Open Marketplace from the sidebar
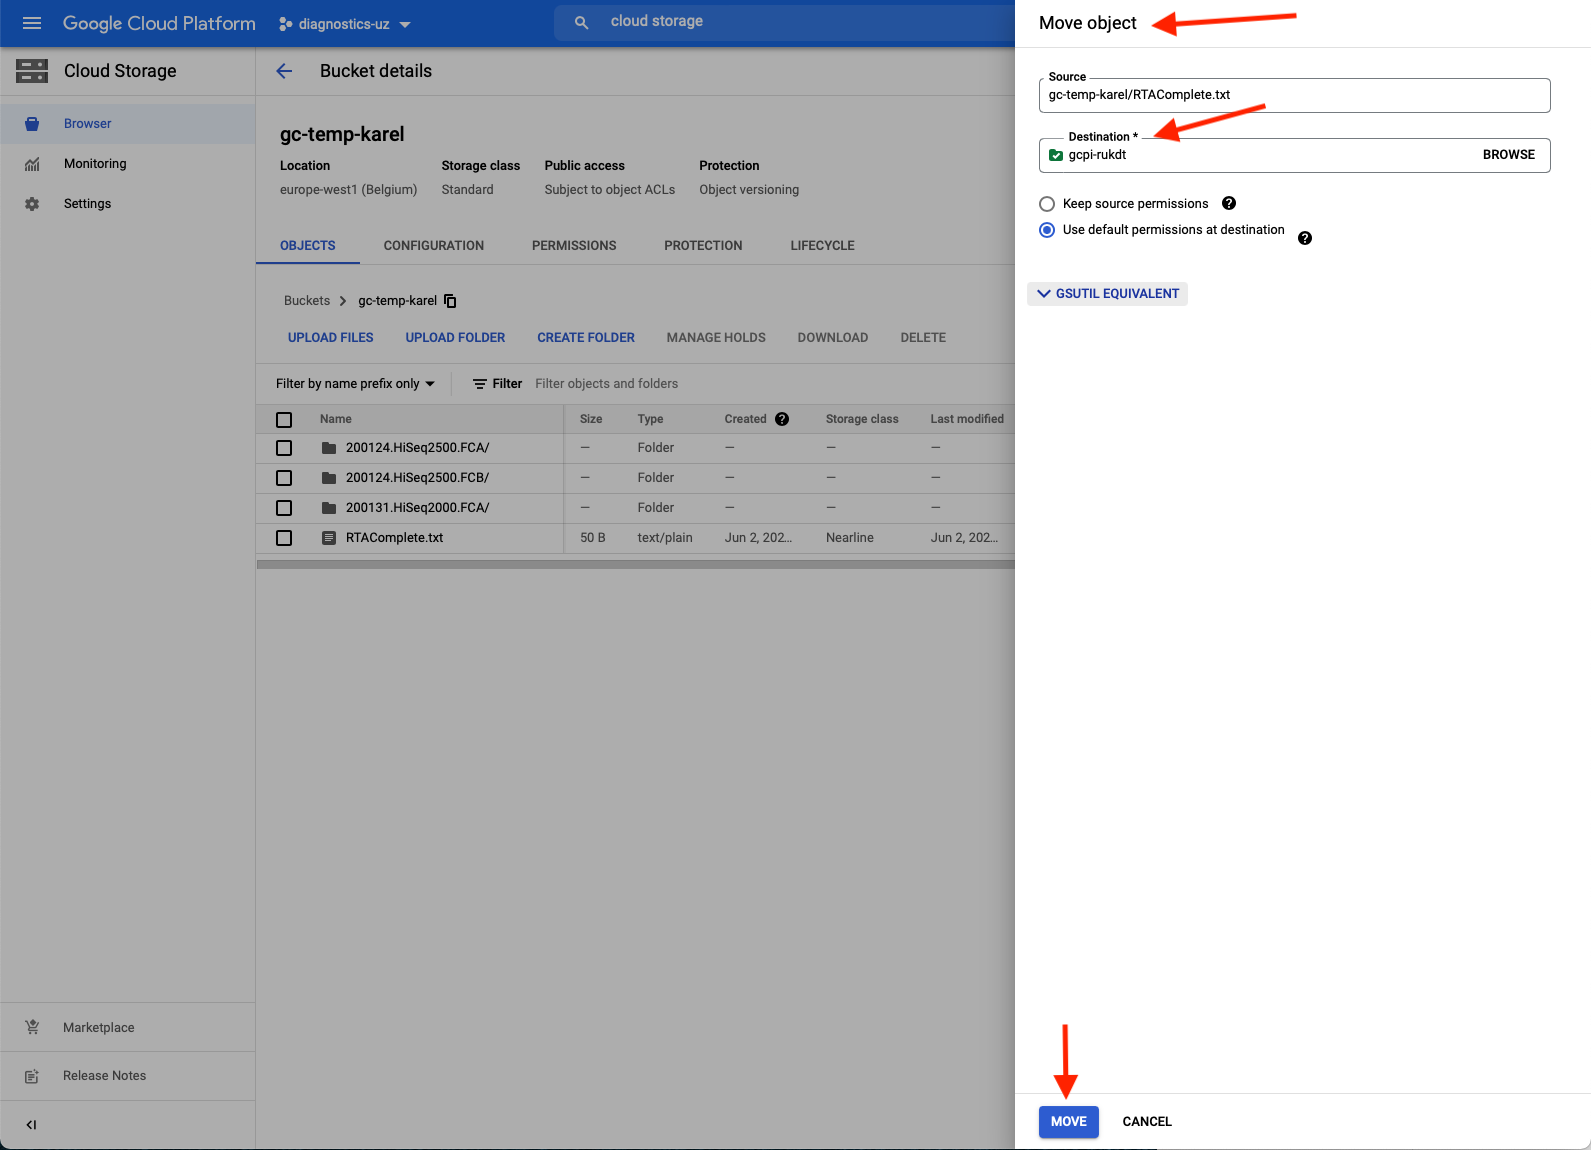 click(x=98, y=1027)
